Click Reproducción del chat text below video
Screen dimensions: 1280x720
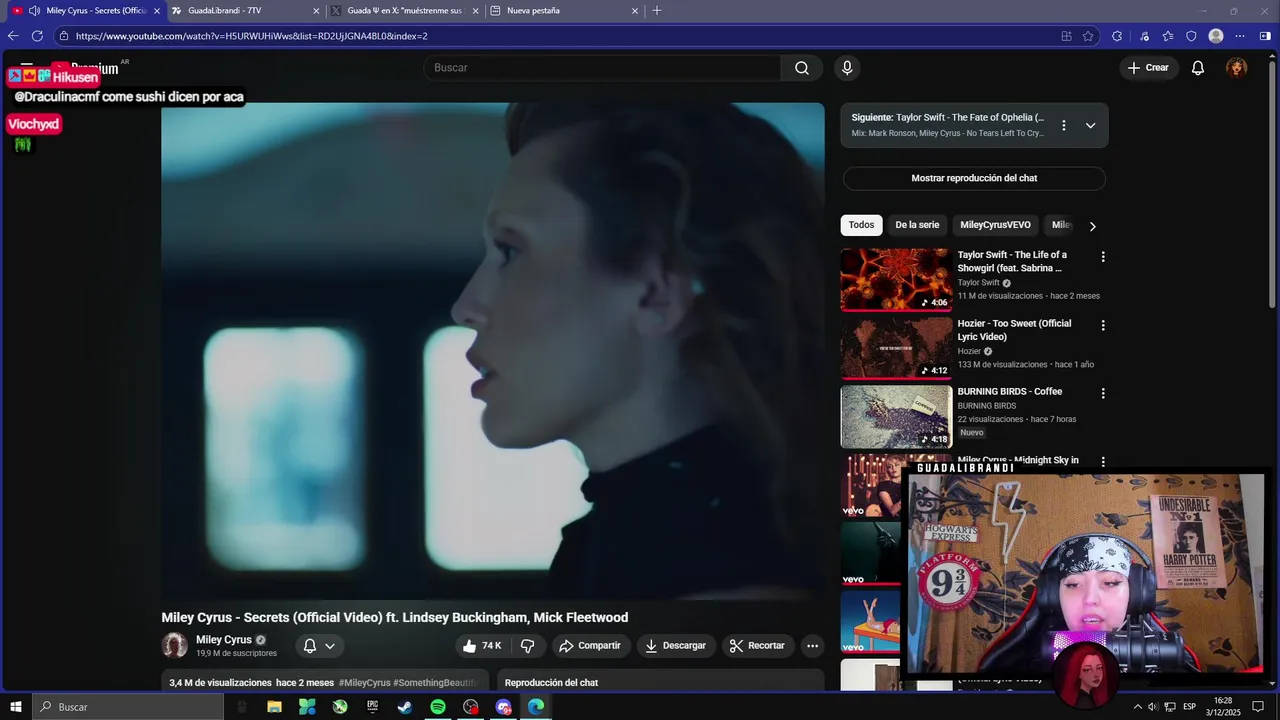(x=551, y=683)
